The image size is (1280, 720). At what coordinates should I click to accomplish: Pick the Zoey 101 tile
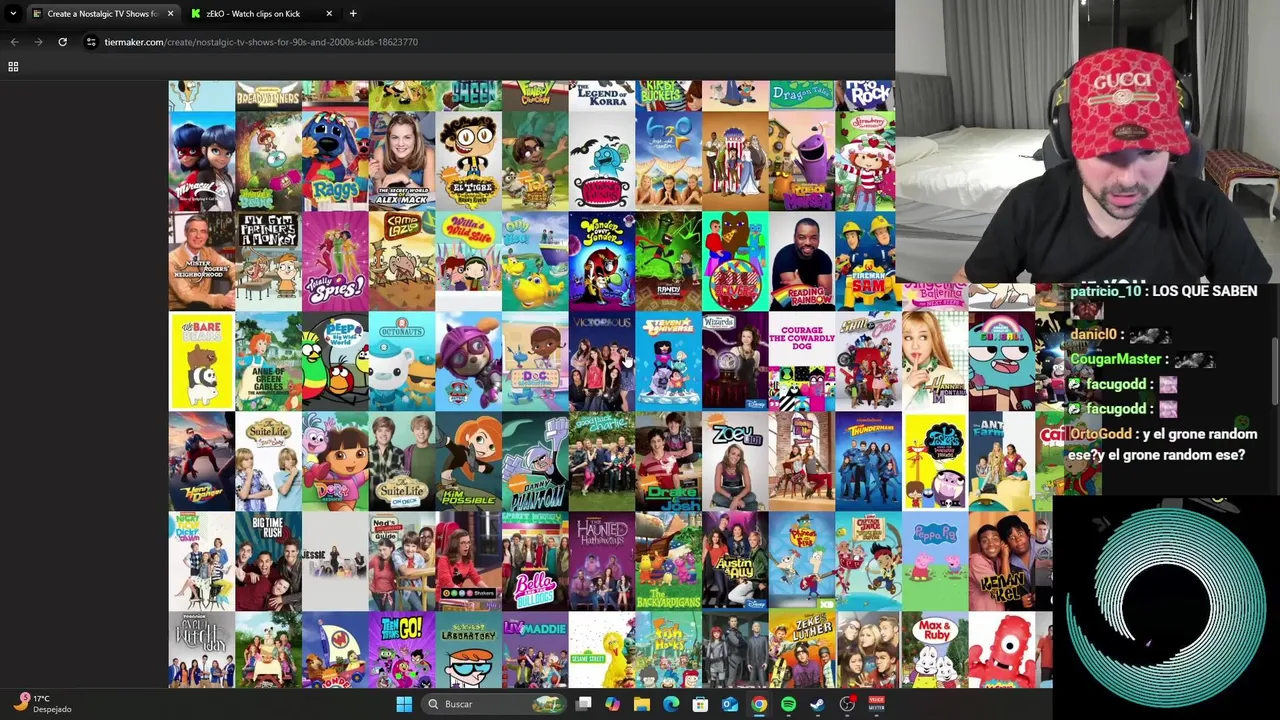tap(735, 461)
